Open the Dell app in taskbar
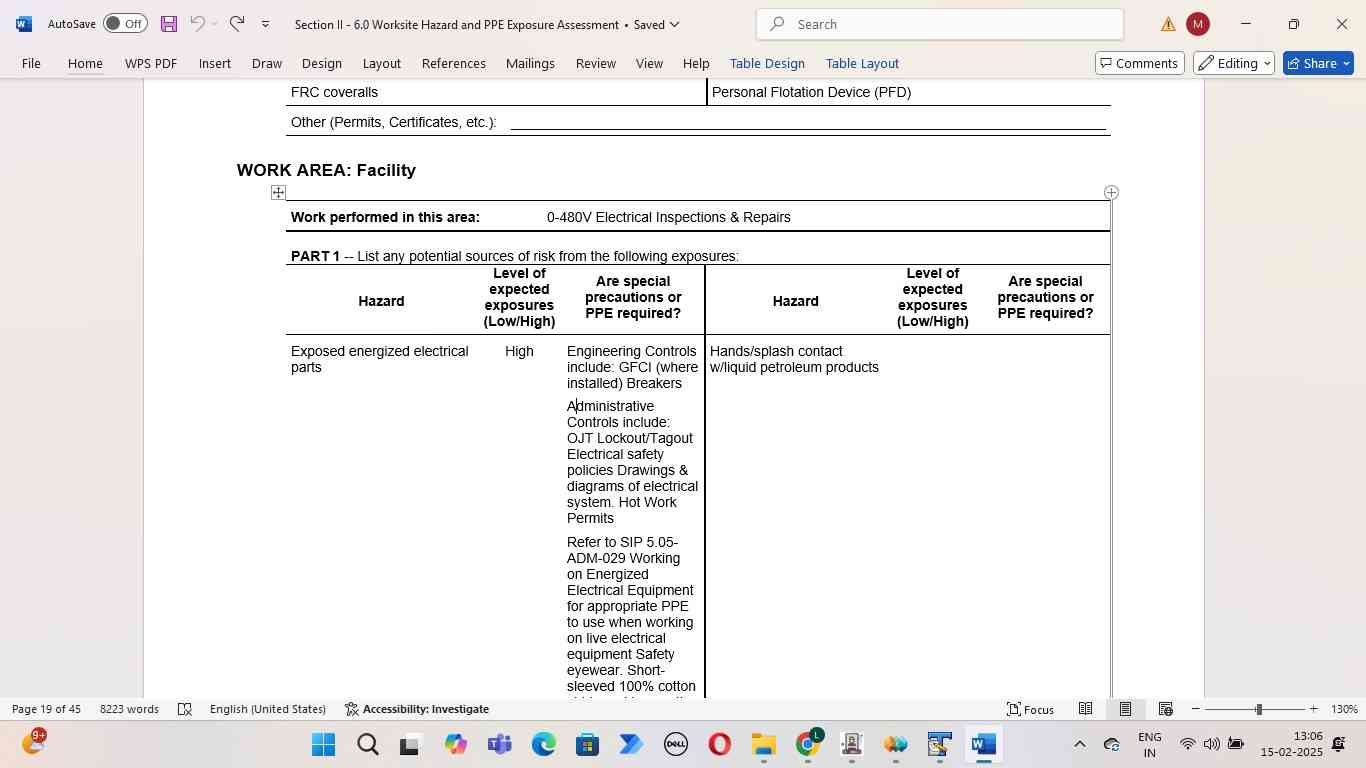Viewport: 1366px width, 768px height. tap(675, 745)
